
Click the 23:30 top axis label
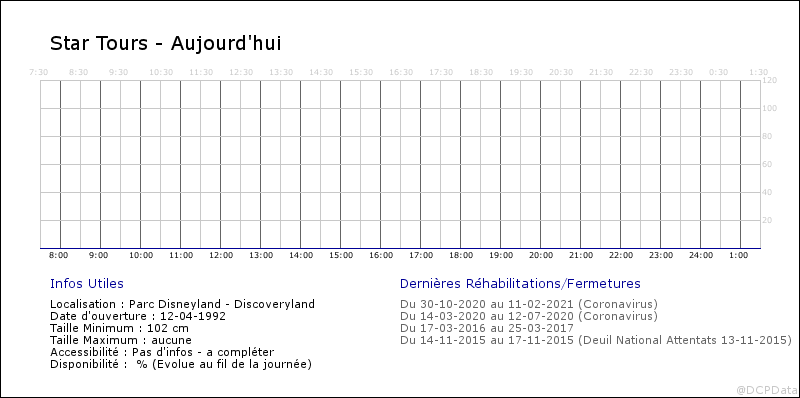(681, 72)
